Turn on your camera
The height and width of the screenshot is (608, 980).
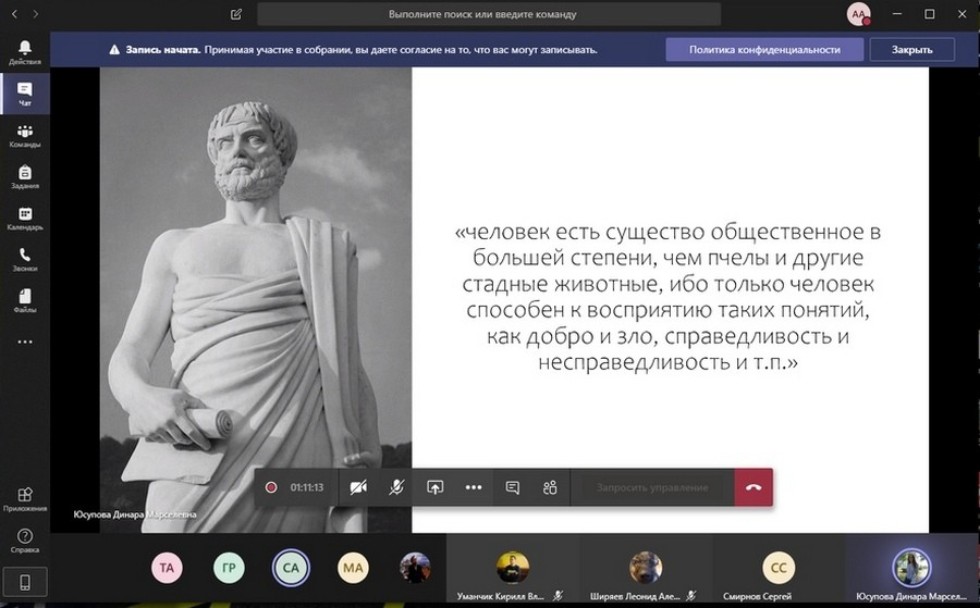tap(359, 487)
